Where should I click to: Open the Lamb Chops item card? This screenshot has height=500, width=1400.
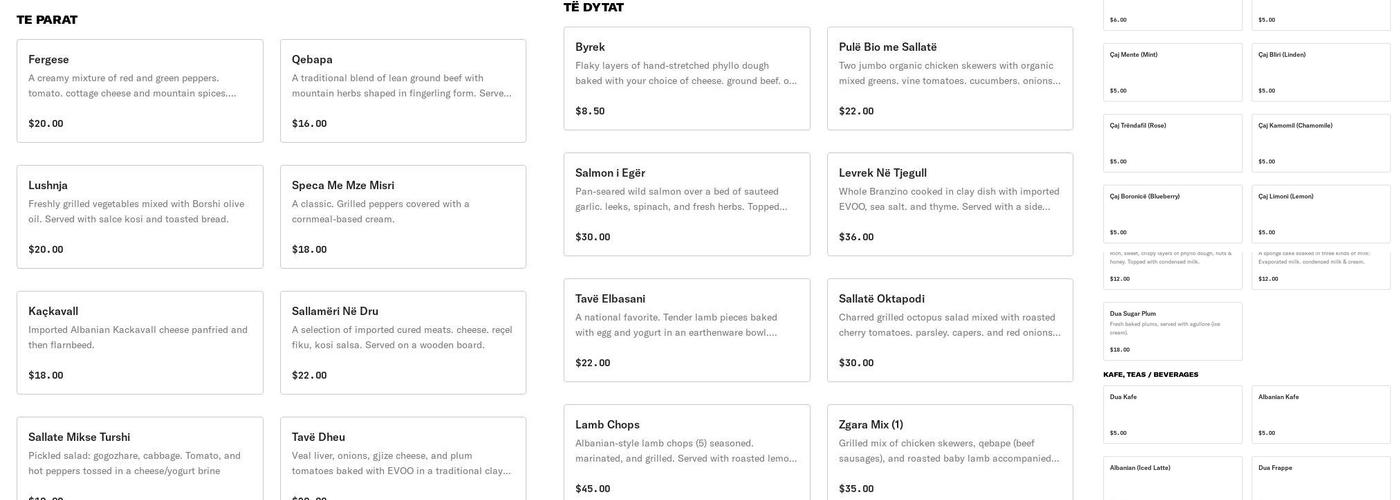(x=686, y=457)
